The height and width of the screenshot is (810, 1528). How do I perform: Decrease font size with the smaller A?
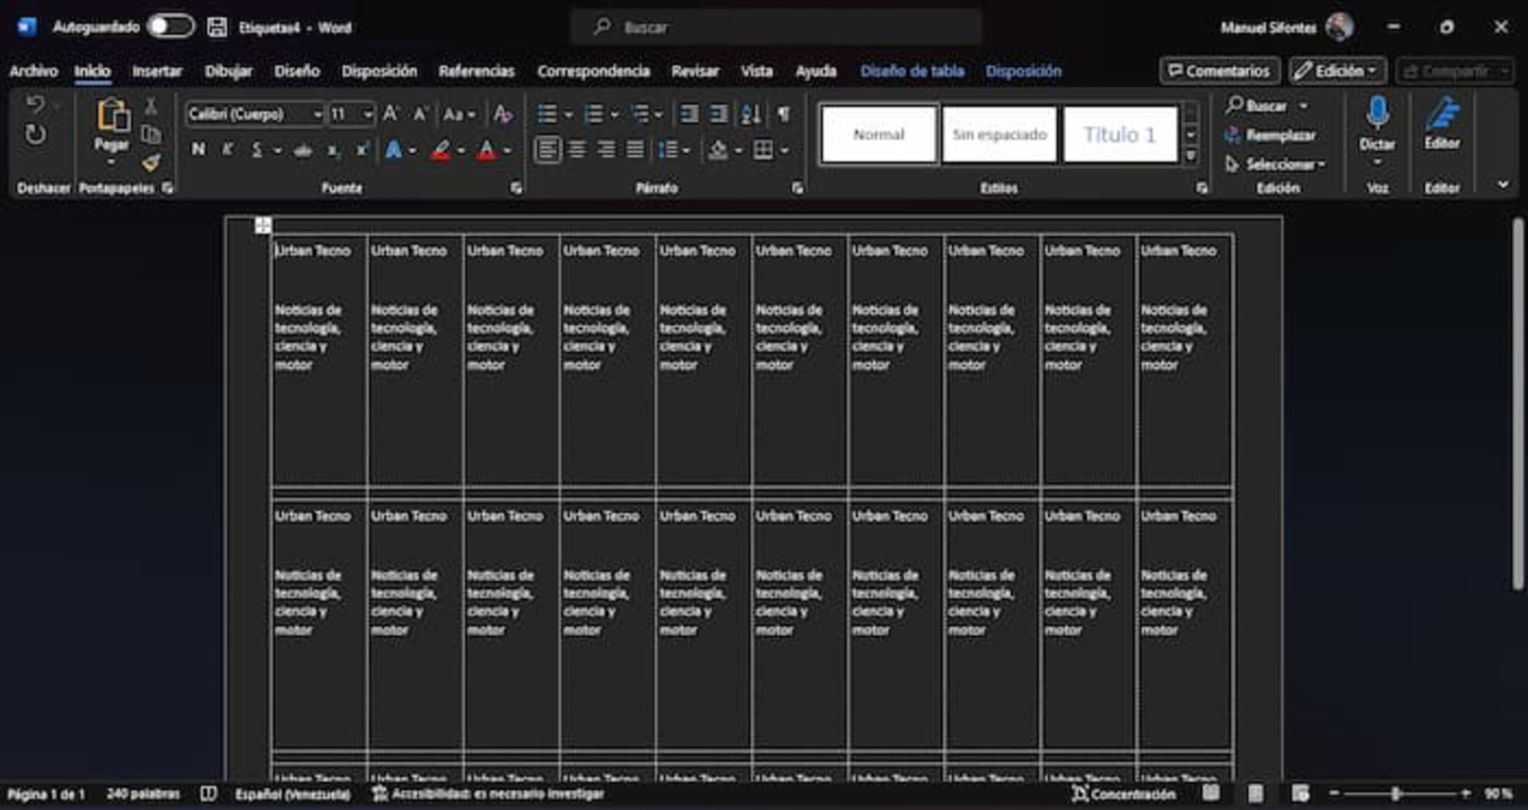[421, 114]
